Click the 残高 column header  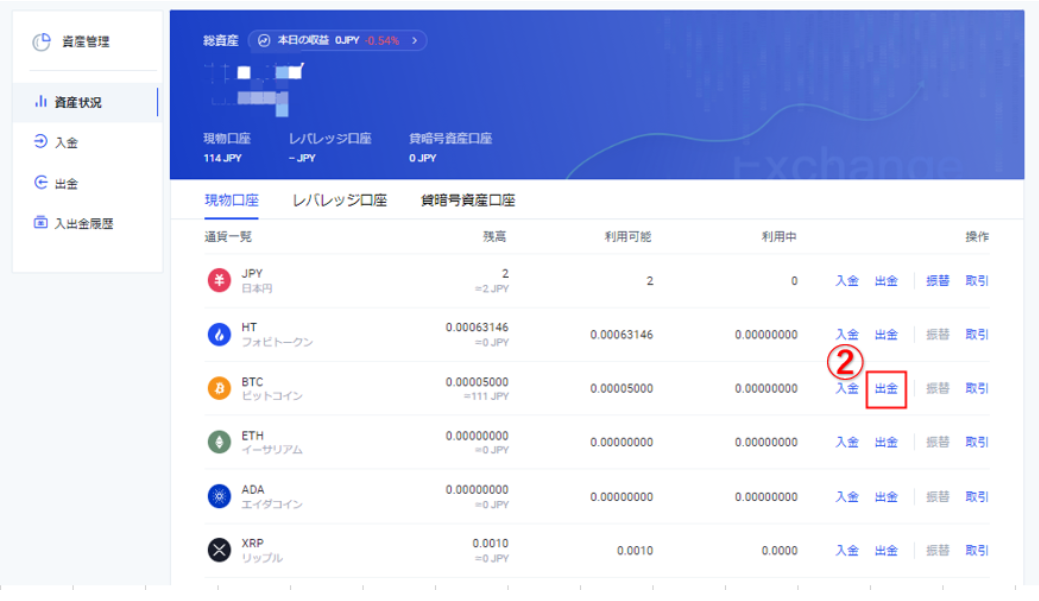[x=494, y=237]
